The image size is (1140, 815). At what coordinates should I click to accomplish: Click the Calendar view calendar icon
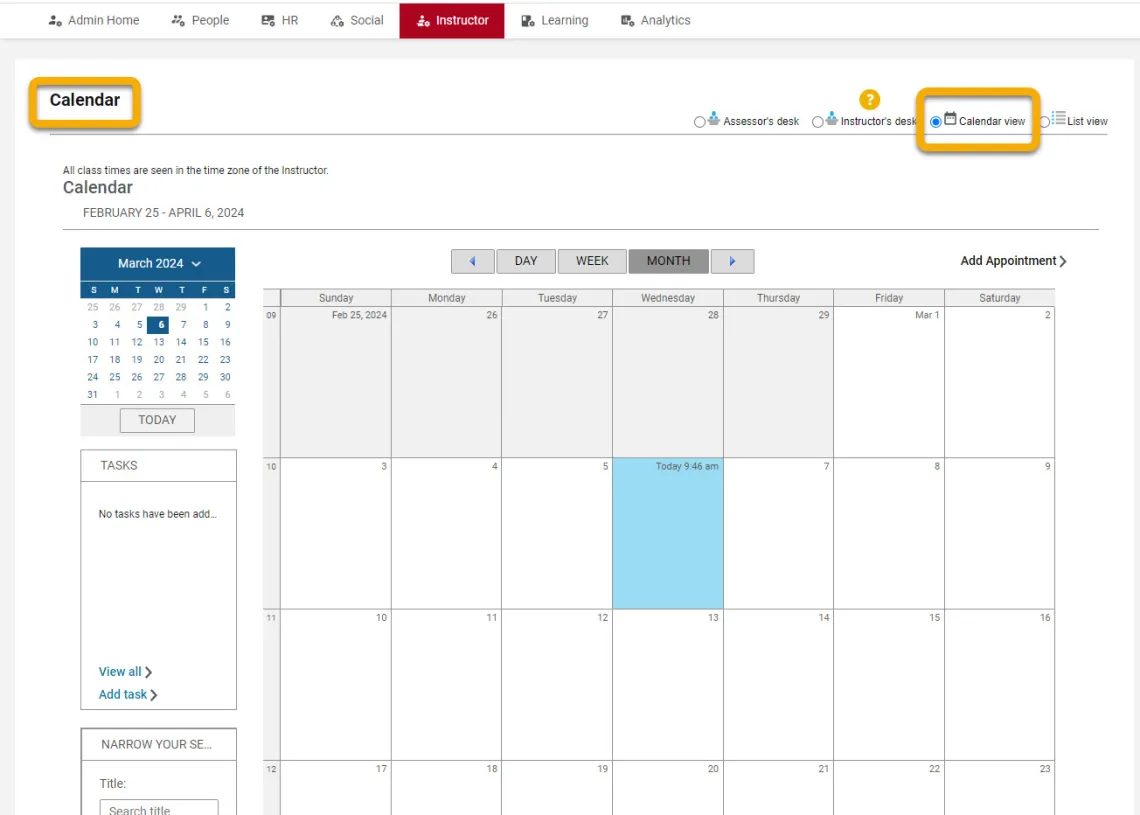[x=950, y=118]
